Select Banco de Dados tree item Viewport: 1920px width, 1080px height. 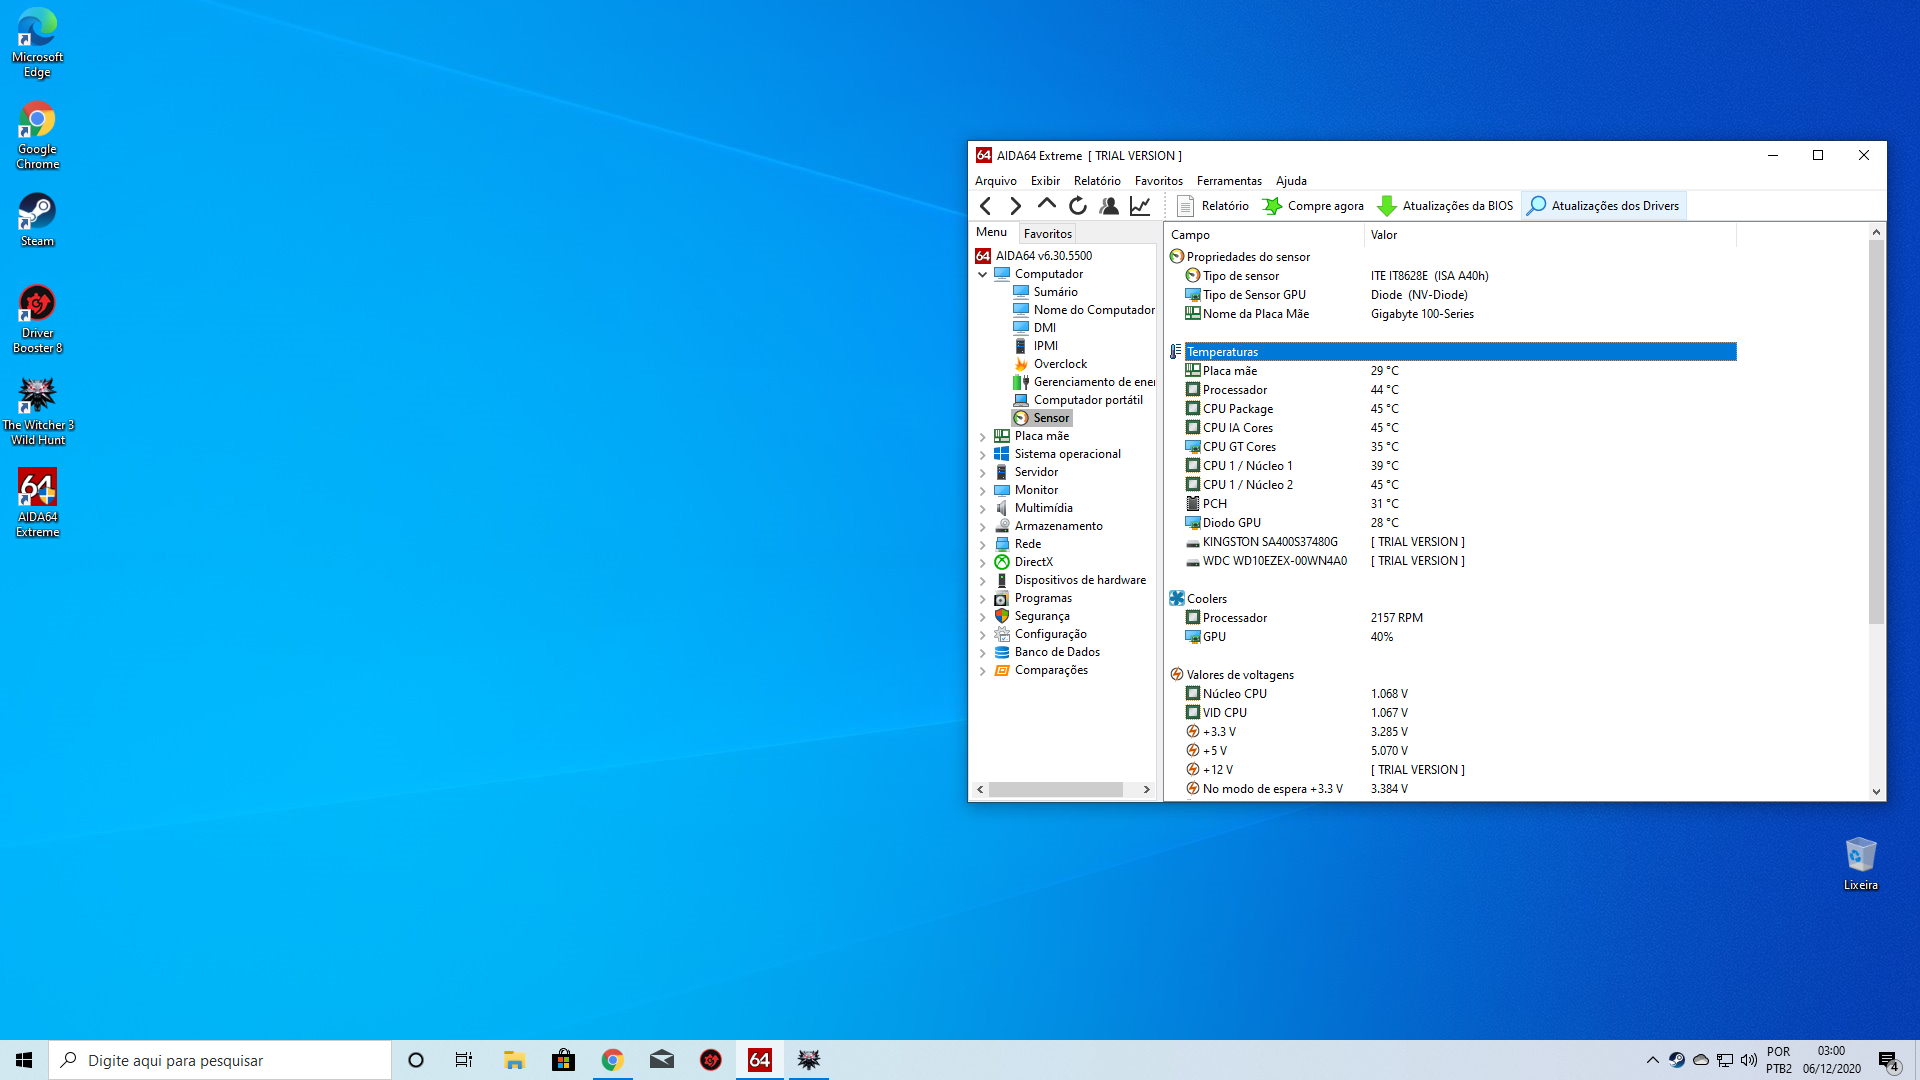tap(1057, 652)
